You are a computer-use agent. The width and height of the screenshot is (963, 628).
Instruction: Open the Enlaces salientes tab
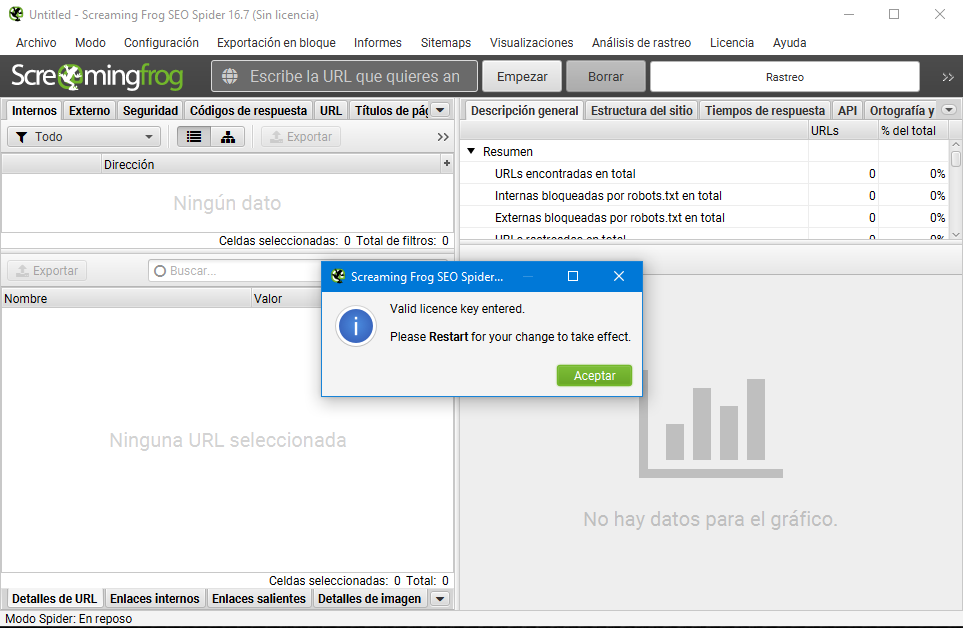click(259, 599)
